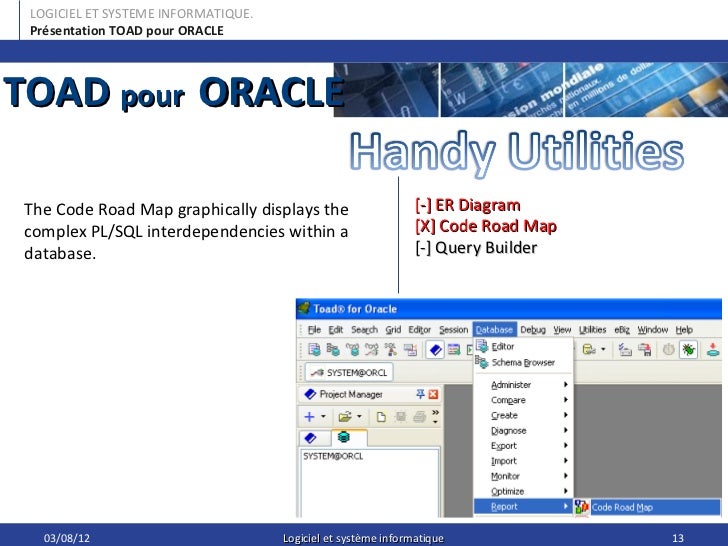Open the Debug menu
Viewport: 728px width, 546px height.
[x=533, y=330]
